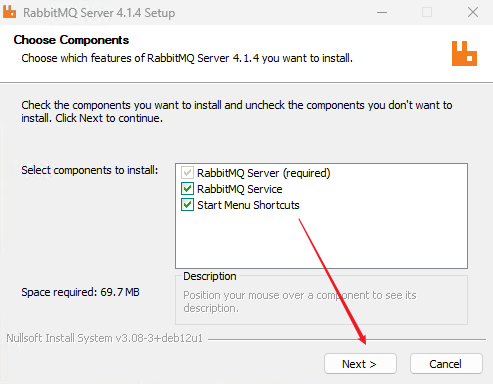Click the RabbitMQ Server 4.1.4 Setup title

pos(99,13)
